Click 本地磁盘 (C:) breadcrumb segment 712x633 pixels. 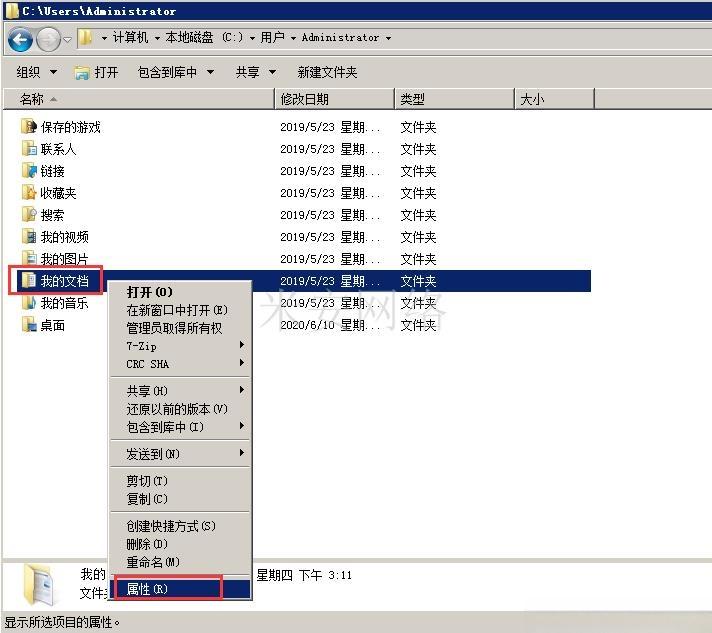pos(204,38)
